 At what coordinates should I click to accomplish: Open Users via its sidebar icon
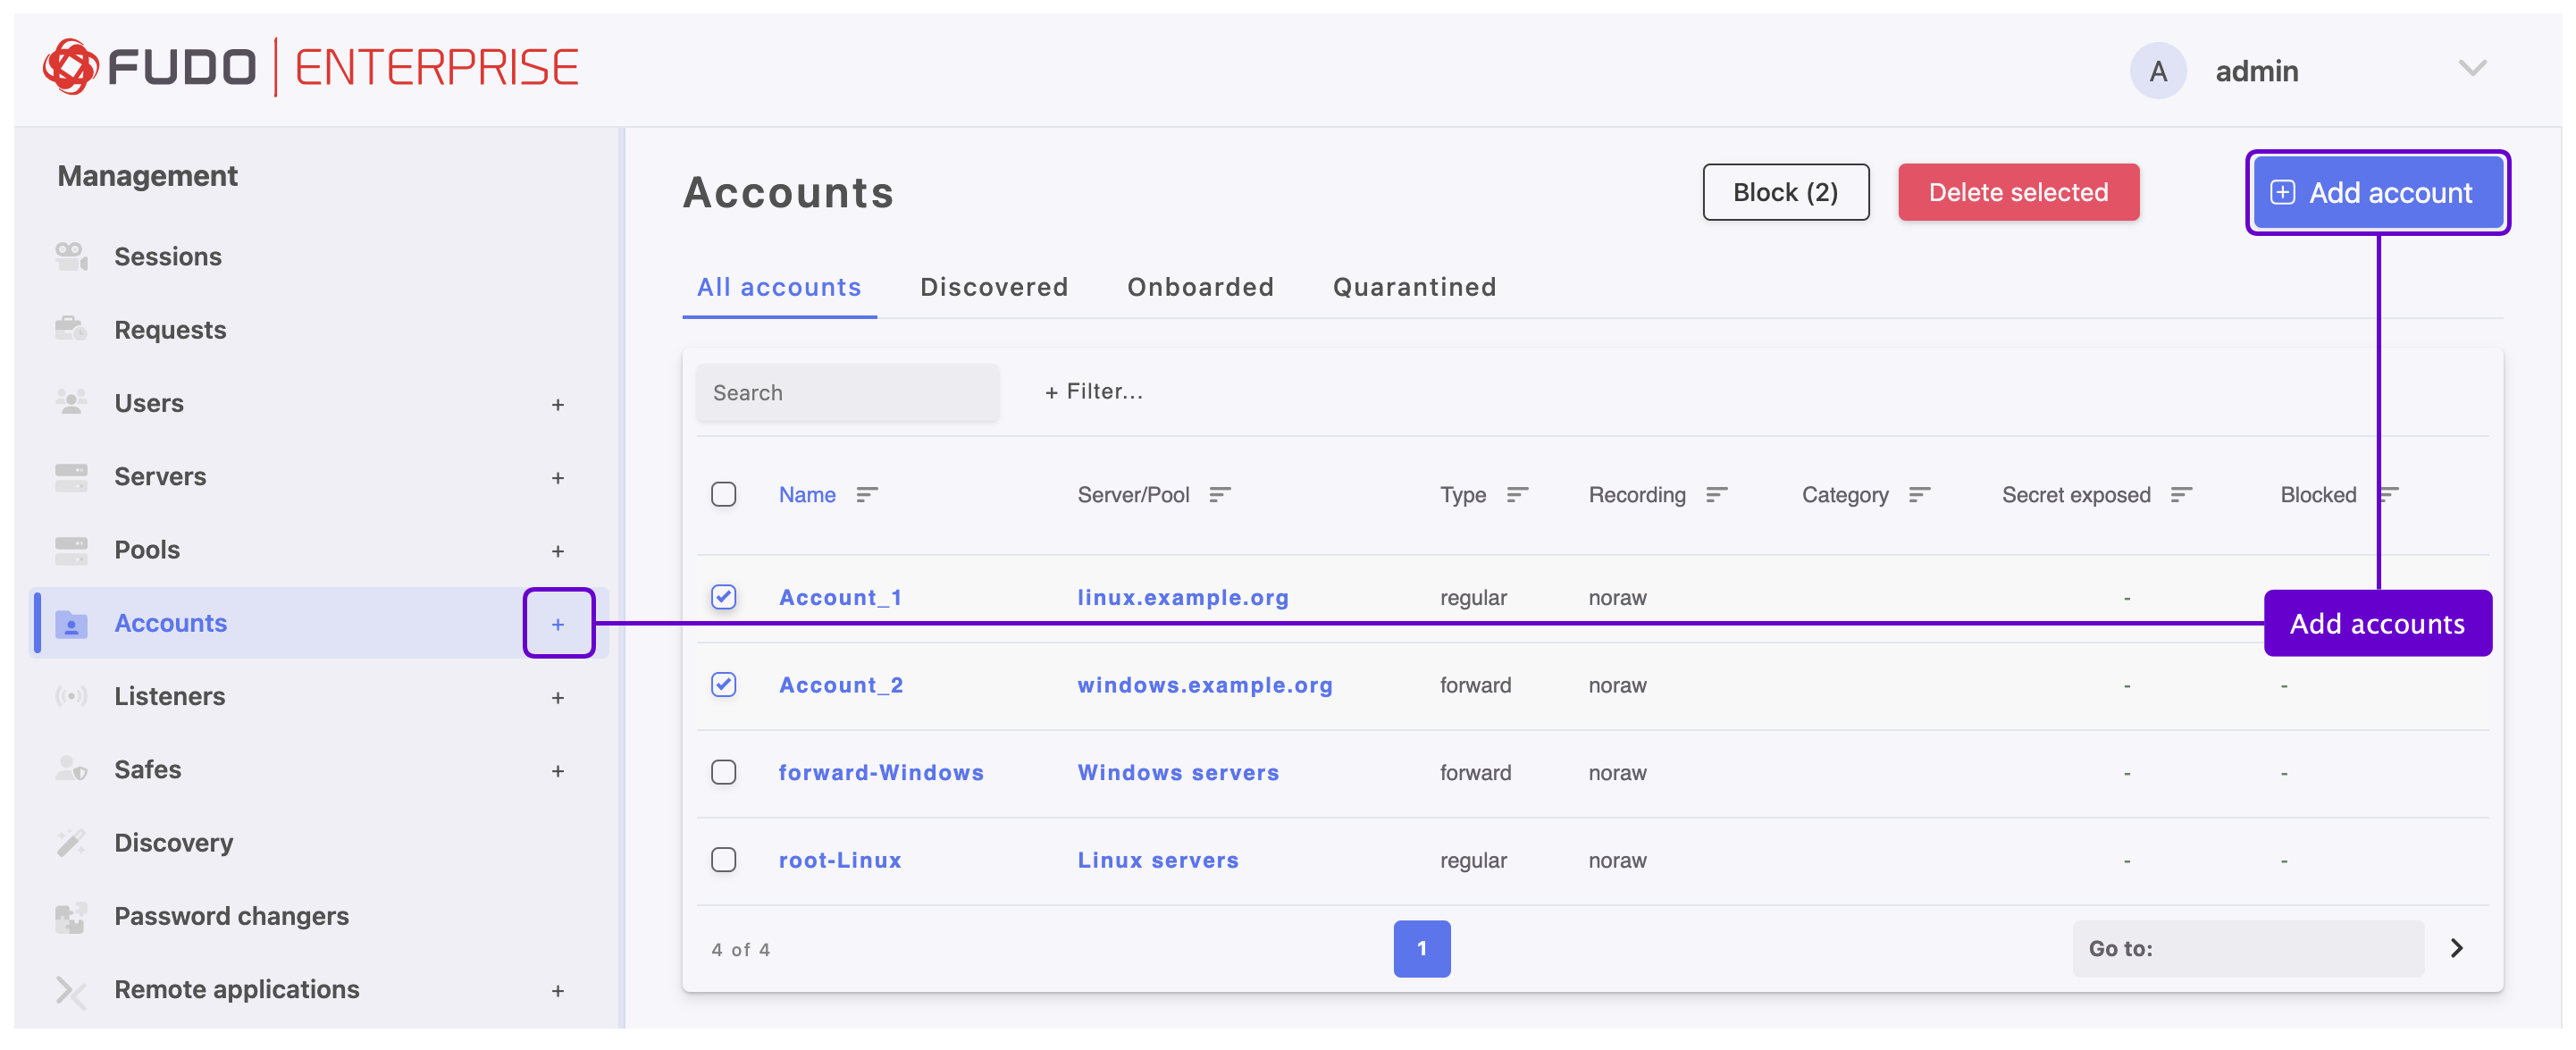click(x=71, y=402)
